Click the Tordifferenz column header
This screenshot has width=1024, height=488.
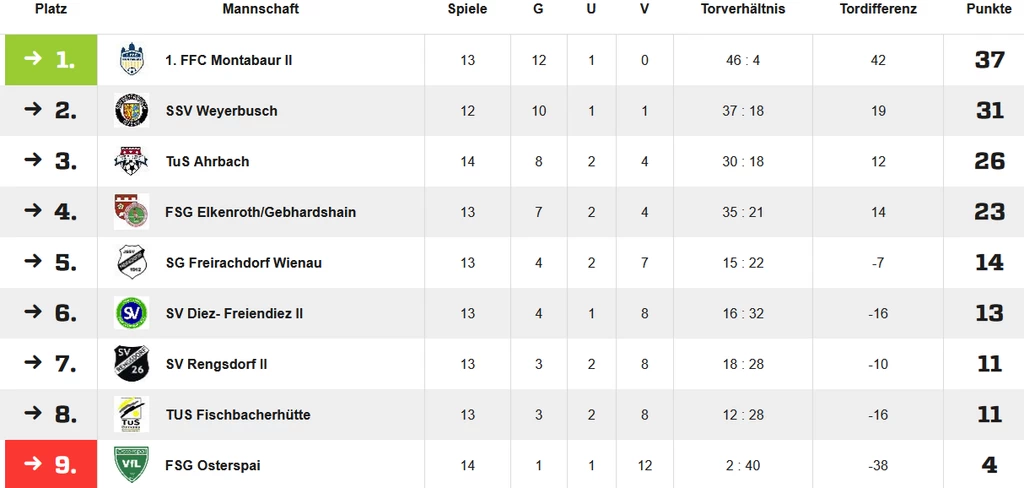(878, 9)
